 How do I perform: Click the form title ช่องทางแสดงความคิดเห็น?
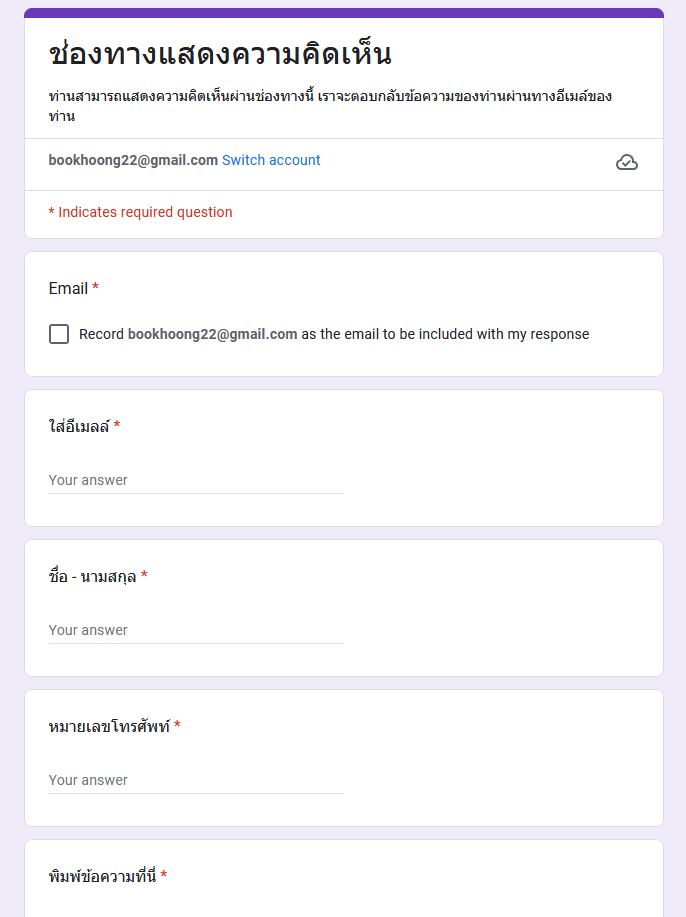tap(220, 55)
